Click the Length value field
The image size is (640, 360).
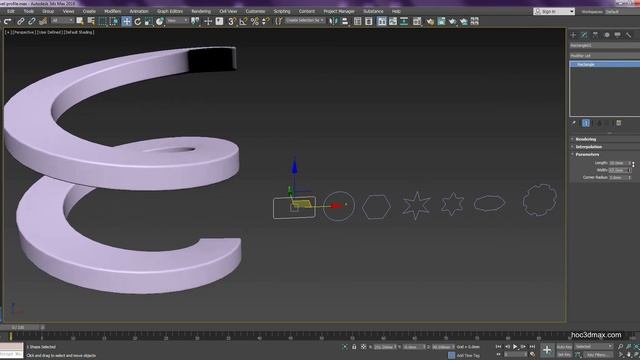[619, 163]
